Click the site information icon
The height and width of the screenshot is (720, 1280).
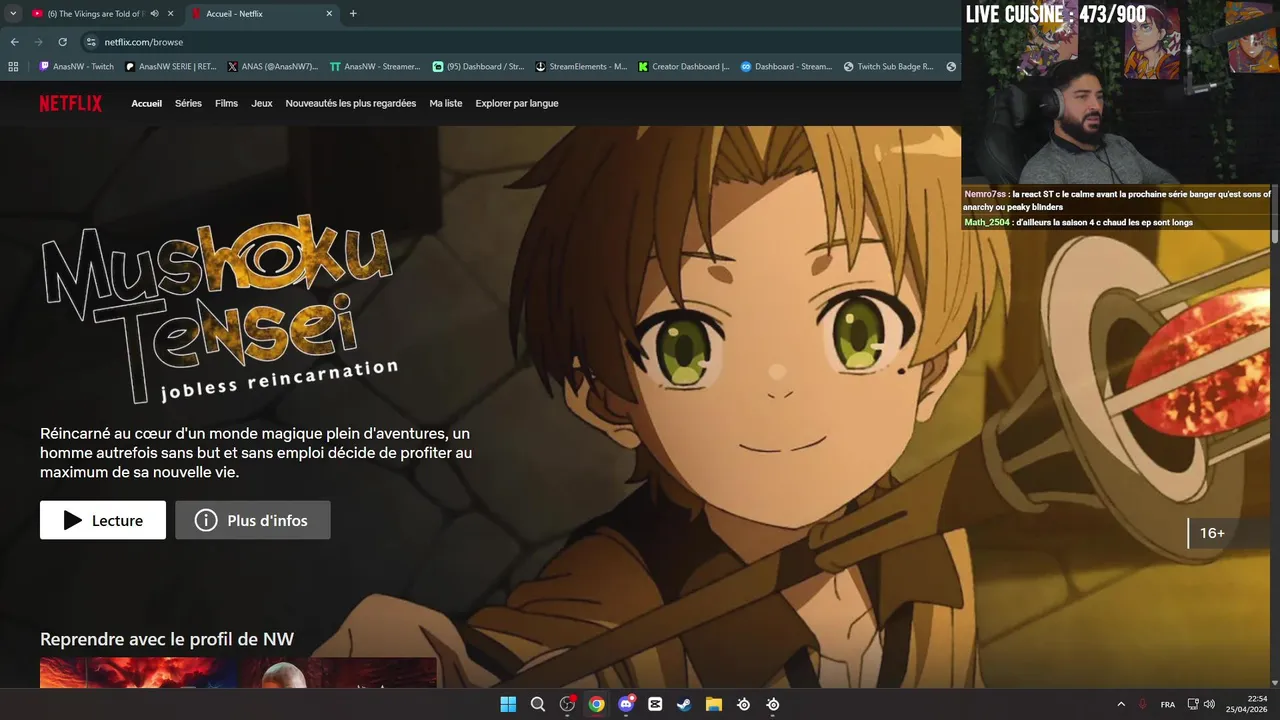point(91,42)
